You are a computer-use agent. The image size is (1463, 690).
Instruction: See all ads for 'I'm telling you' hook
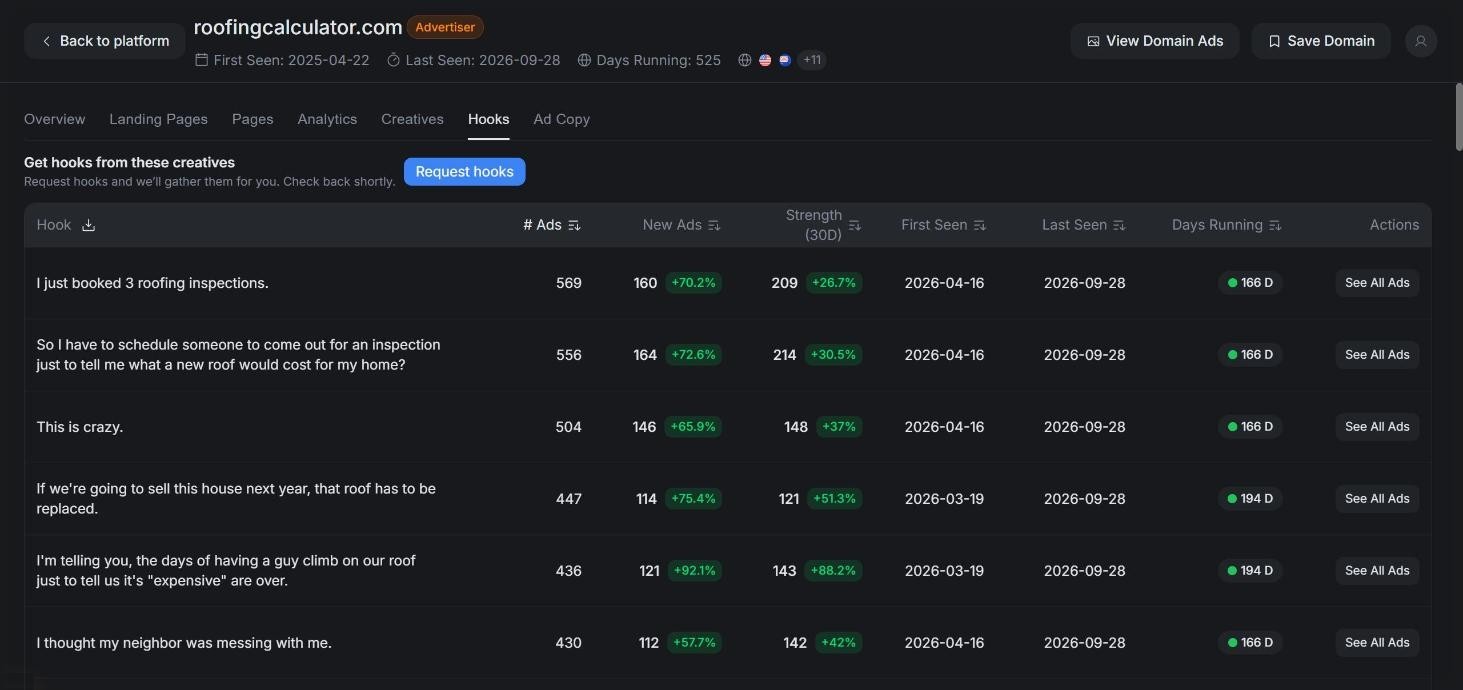click(1377, 571)
